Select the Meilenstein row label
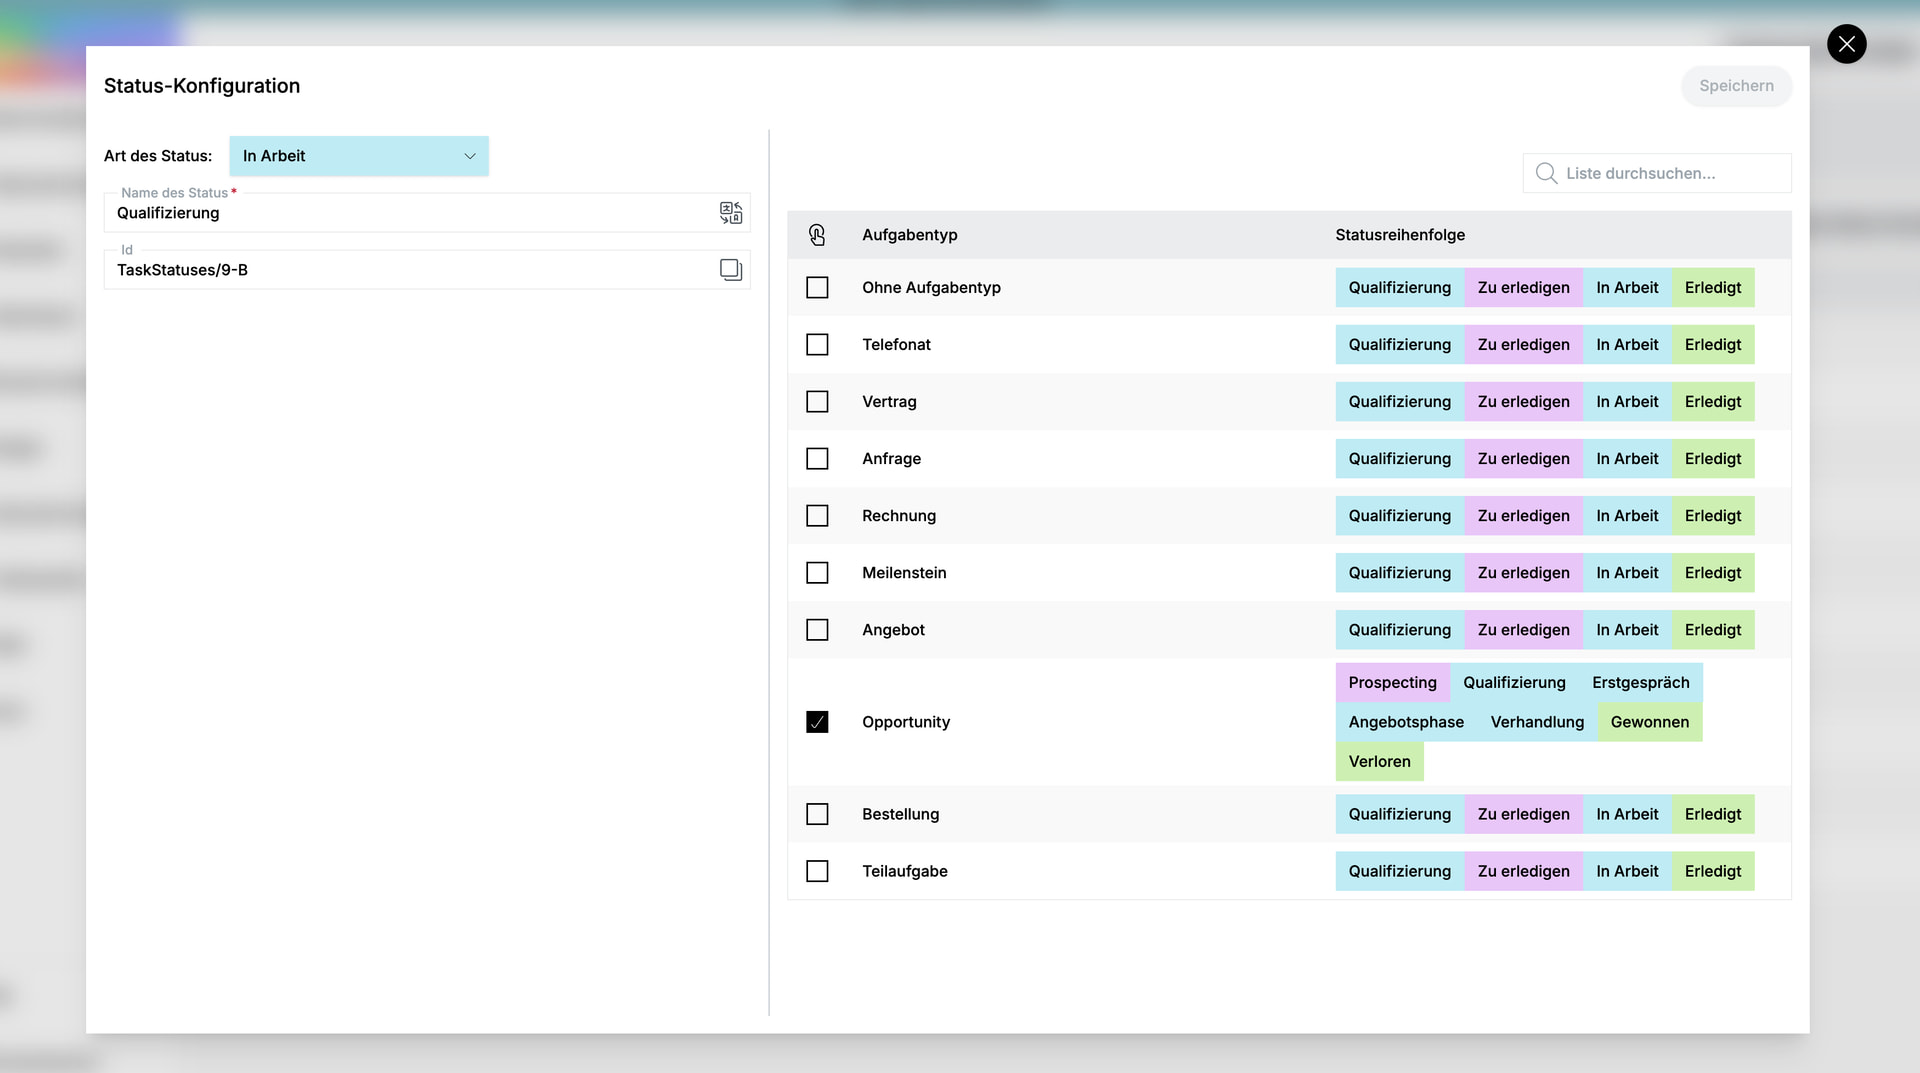 point(904,573)
